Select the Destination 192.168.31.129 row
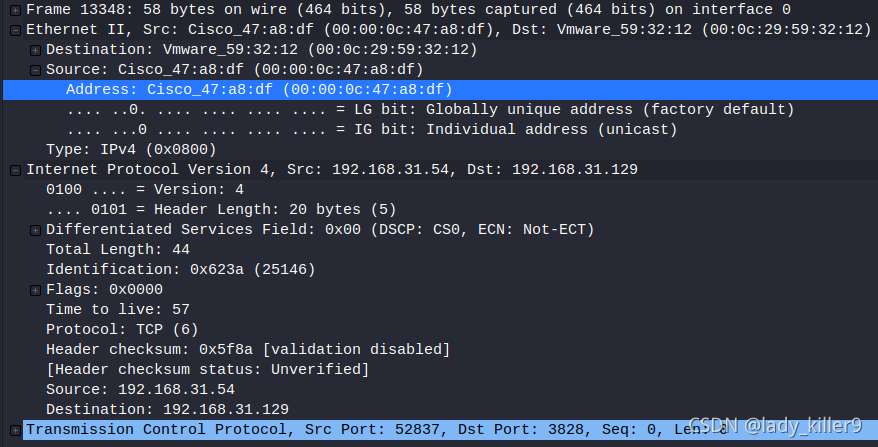Viewport: 878px width, 447px height. pyautogui.click(x=440, y=409)
